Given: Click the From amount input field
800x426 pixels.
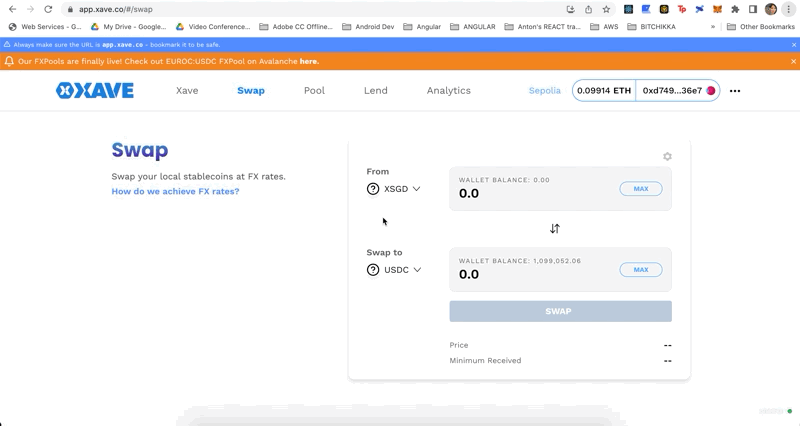Looking at the screenshot, I should 530,194.
